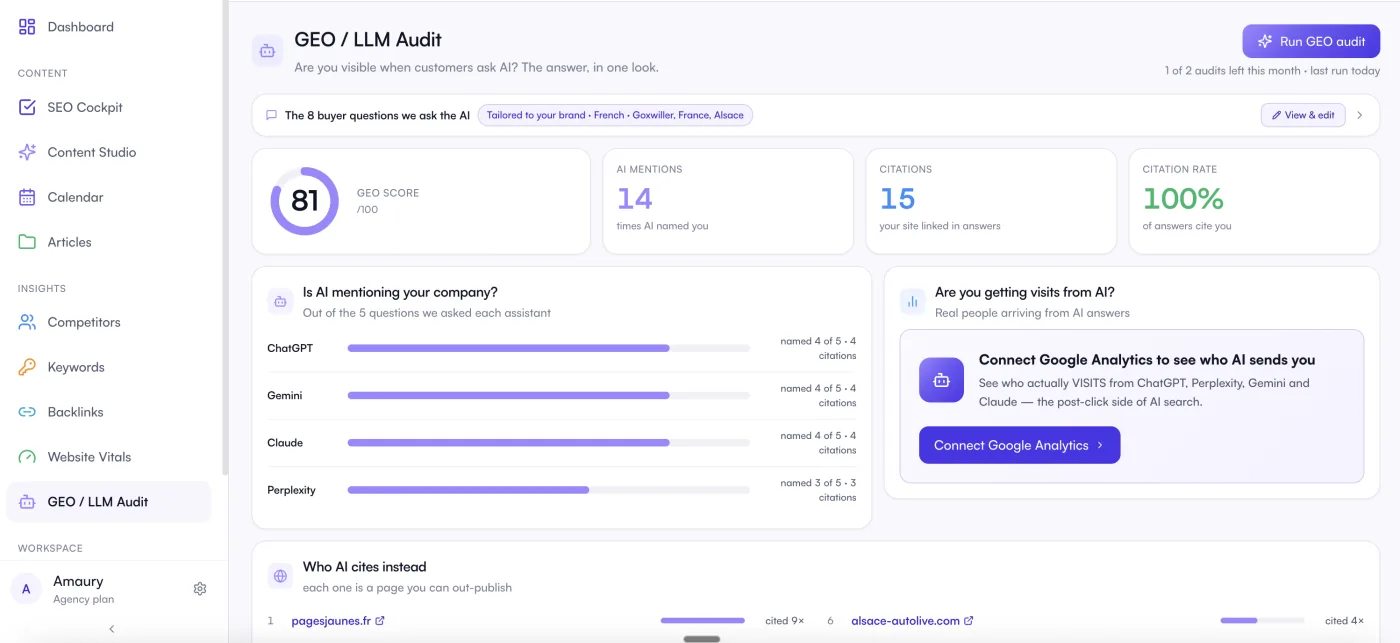This screenshot has height=643, width=1400.
Task: Click the Citation Rate 100% value
Action: tap(1183, 199)
